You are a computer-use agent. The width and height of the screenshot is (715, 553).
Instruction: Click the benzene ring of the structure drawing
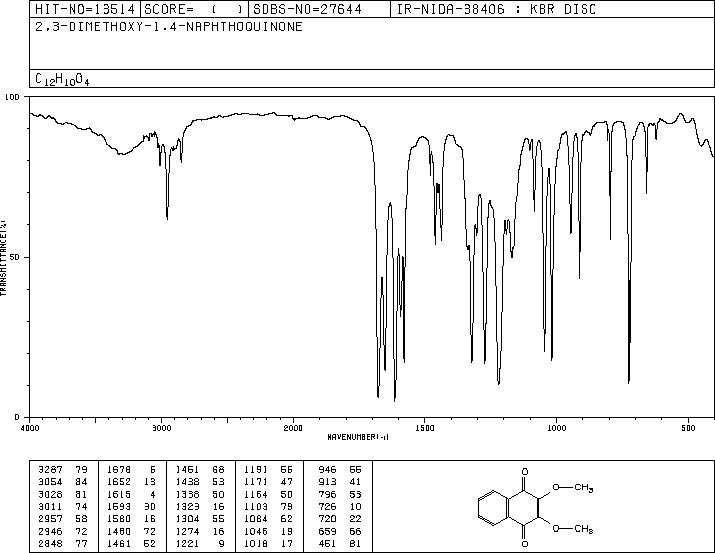[x=494, y=507]
